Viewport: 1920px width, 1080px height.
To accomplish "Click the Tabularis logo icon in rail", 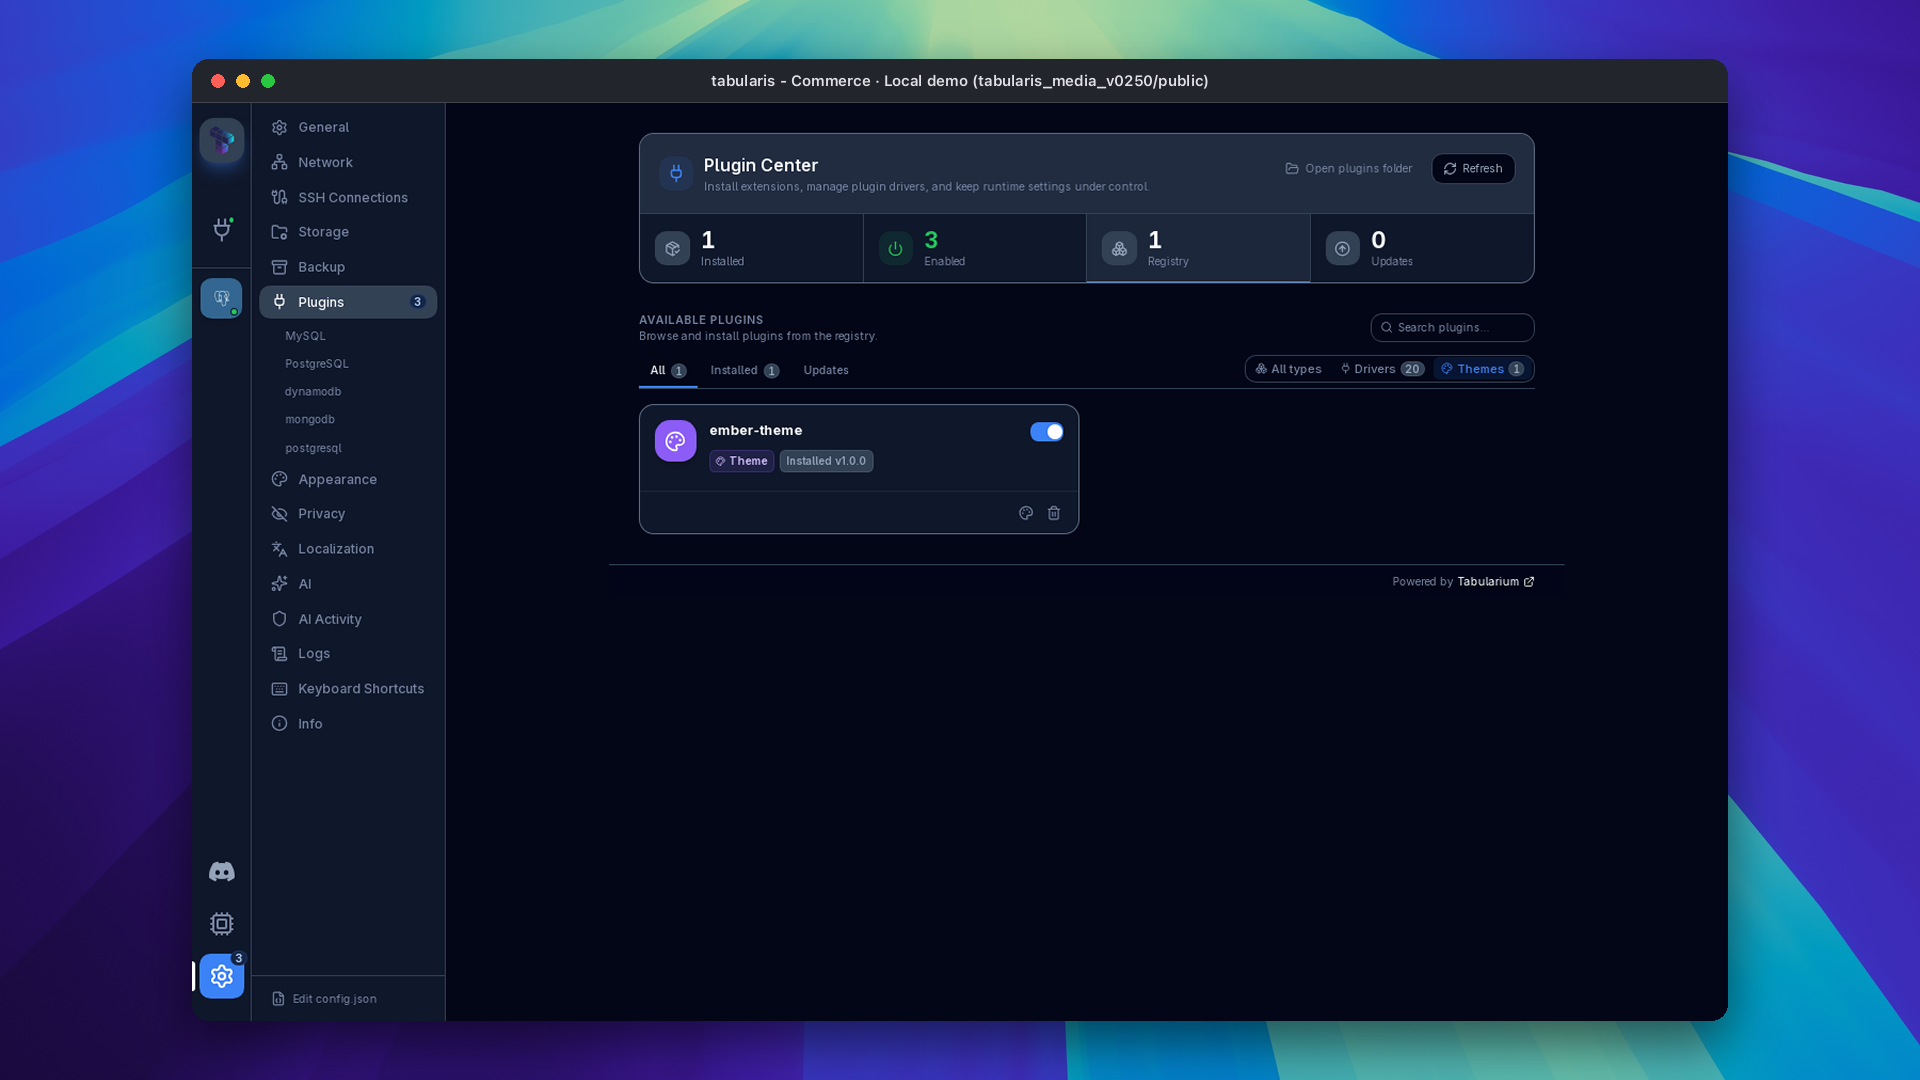I will pyautogui.click(x=222, y=141).
